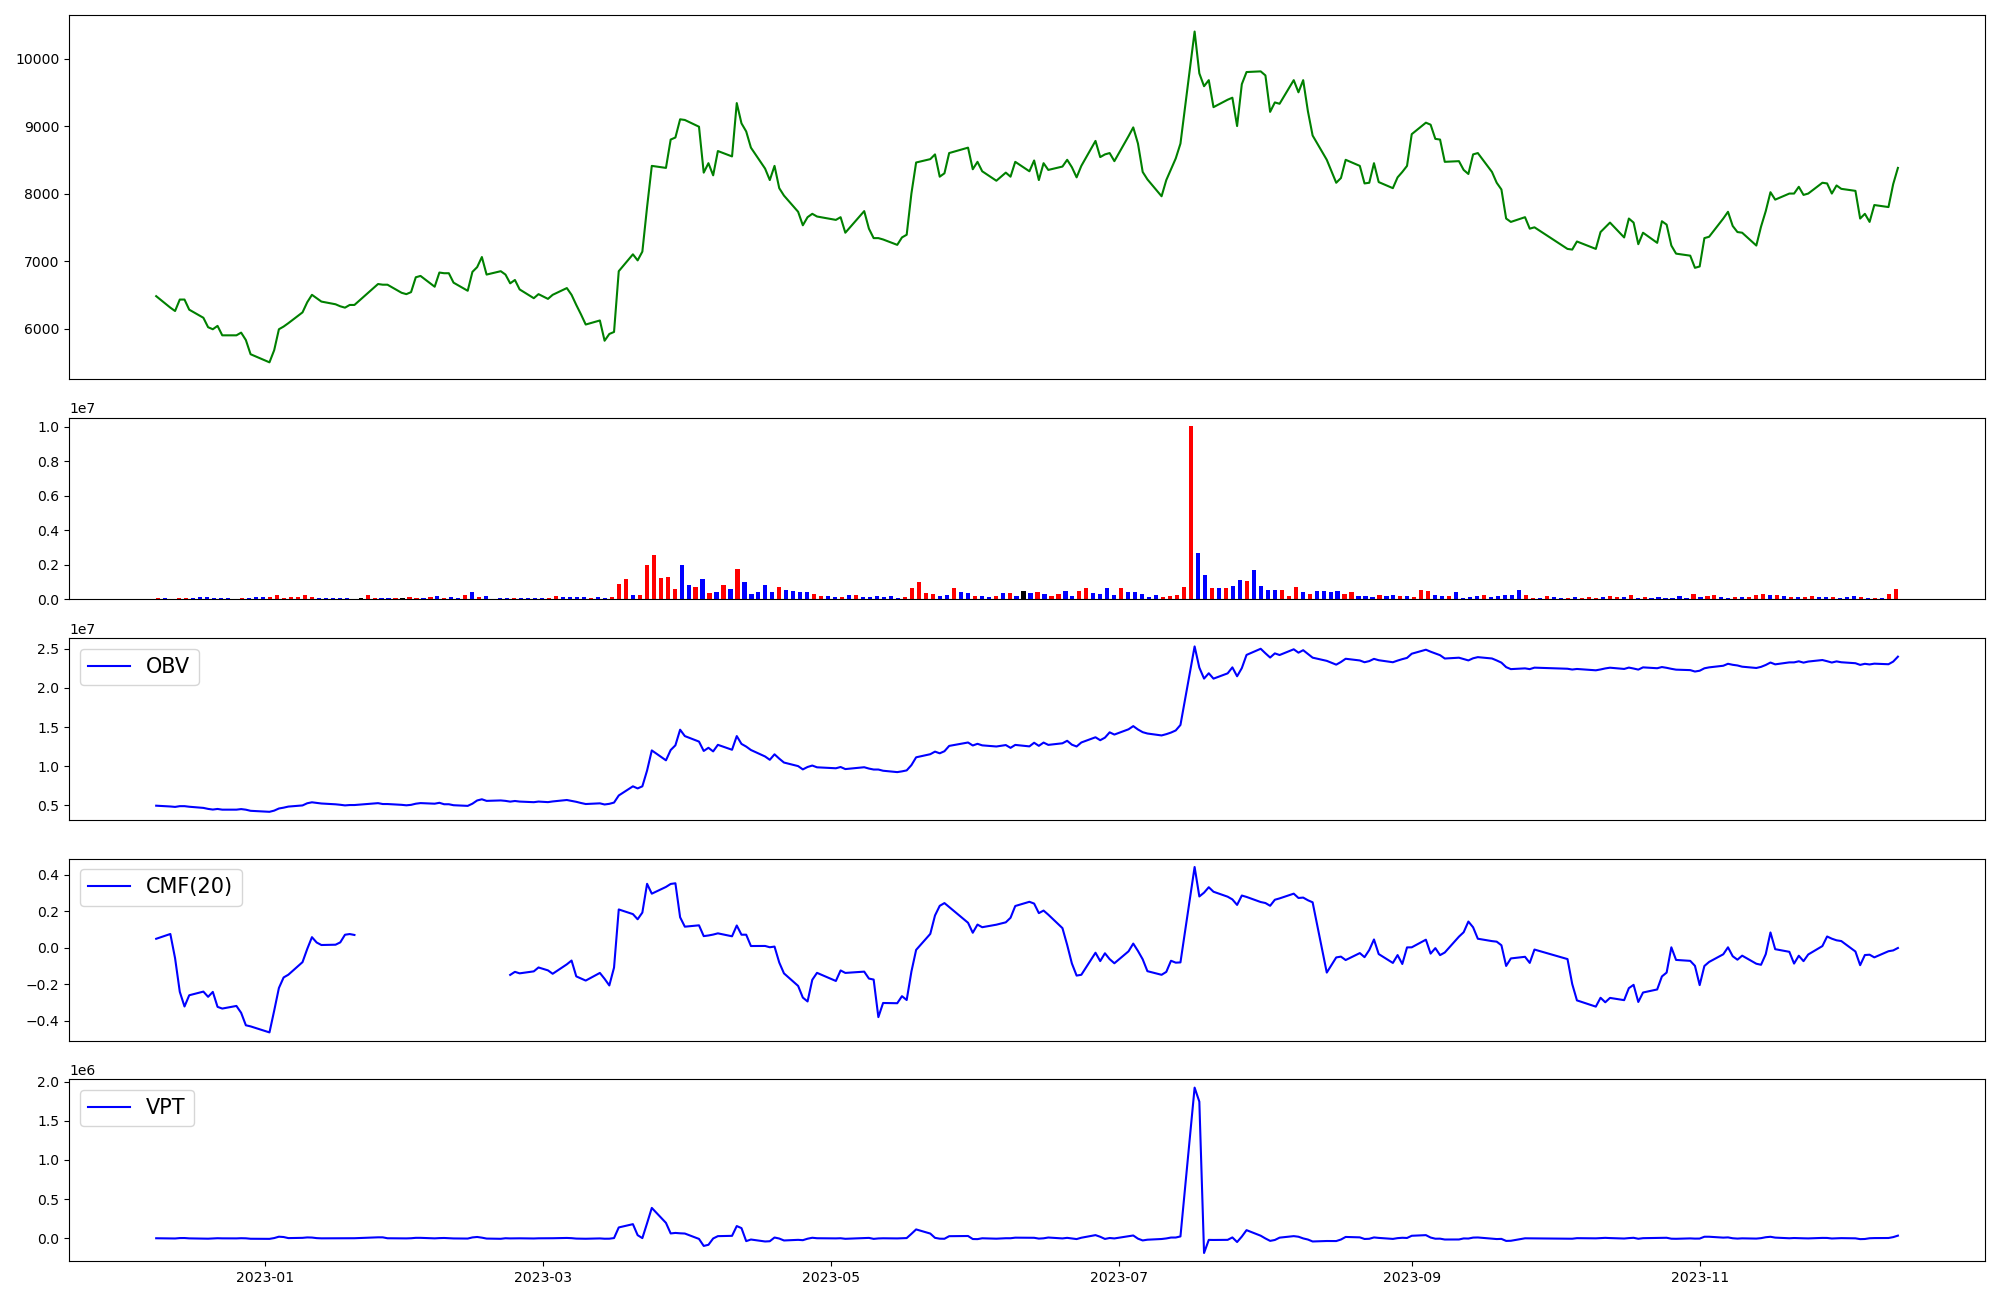The image size is (2000, 1300).
Task: Click the 6000 tick label on price axis
Action: click(41, 329)
